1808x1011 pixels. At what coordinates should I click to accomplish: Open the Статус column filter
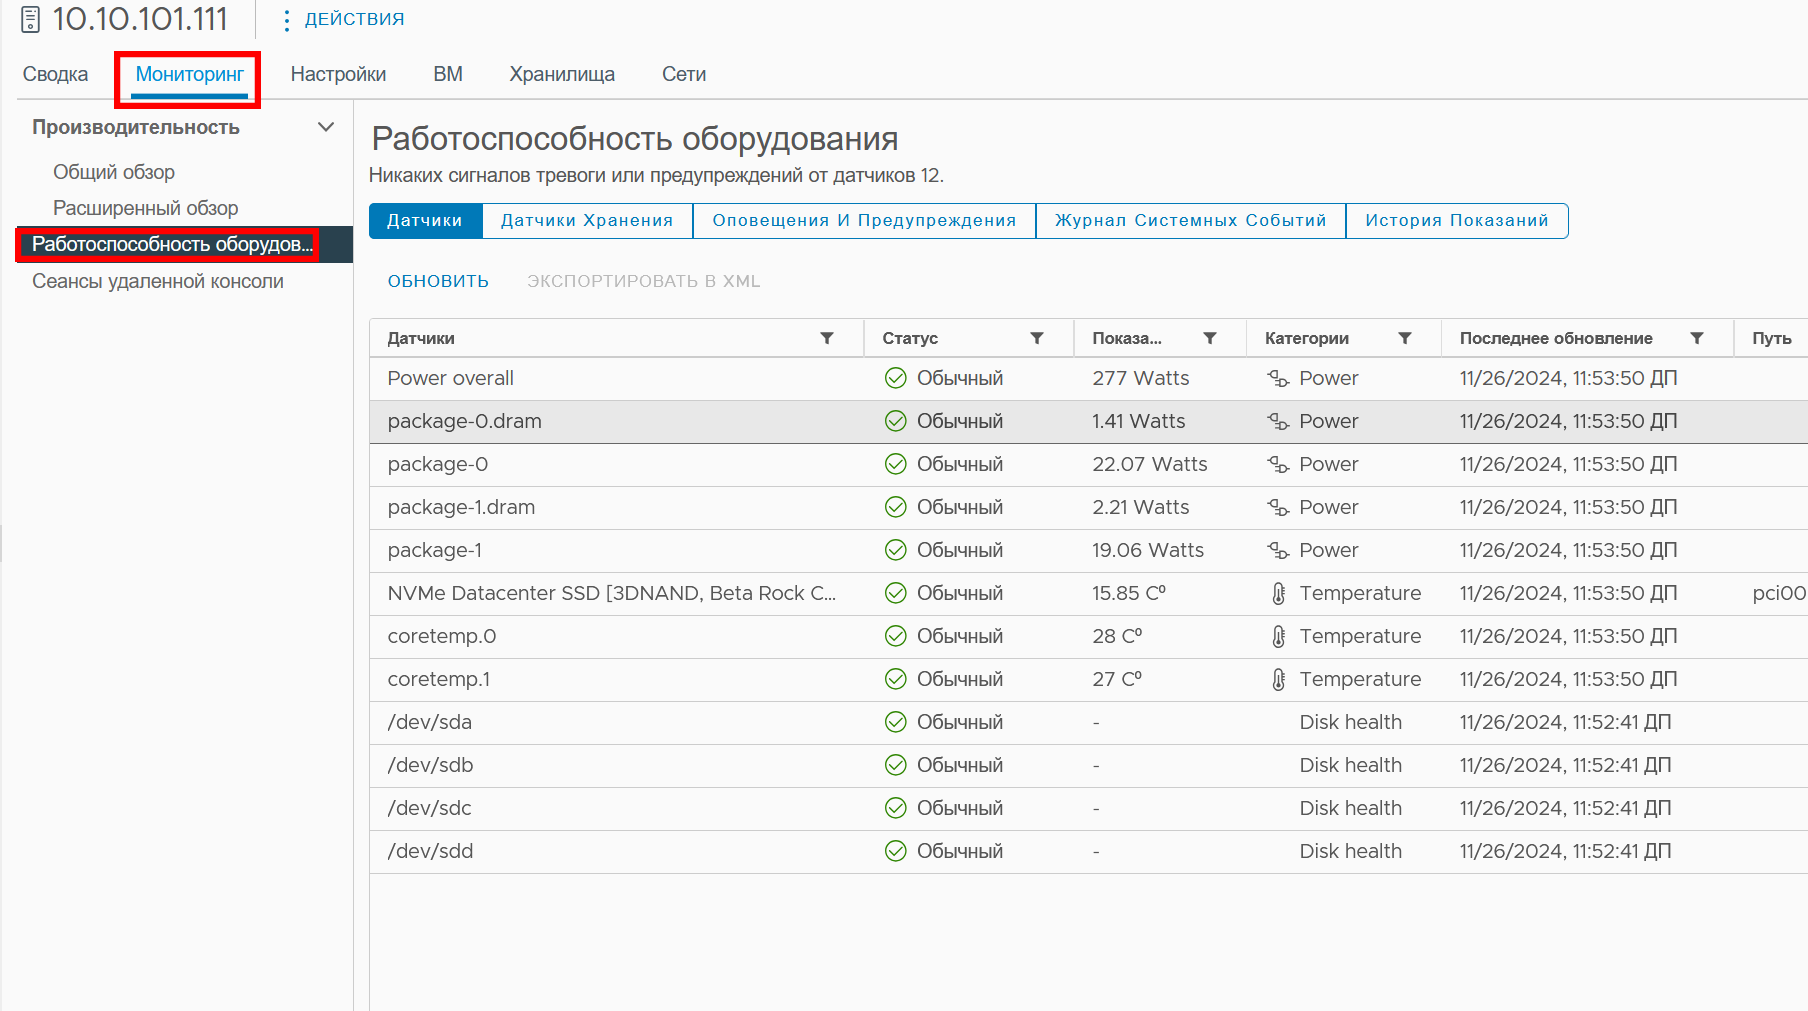pyautogui.click(x=1037, y=338)
